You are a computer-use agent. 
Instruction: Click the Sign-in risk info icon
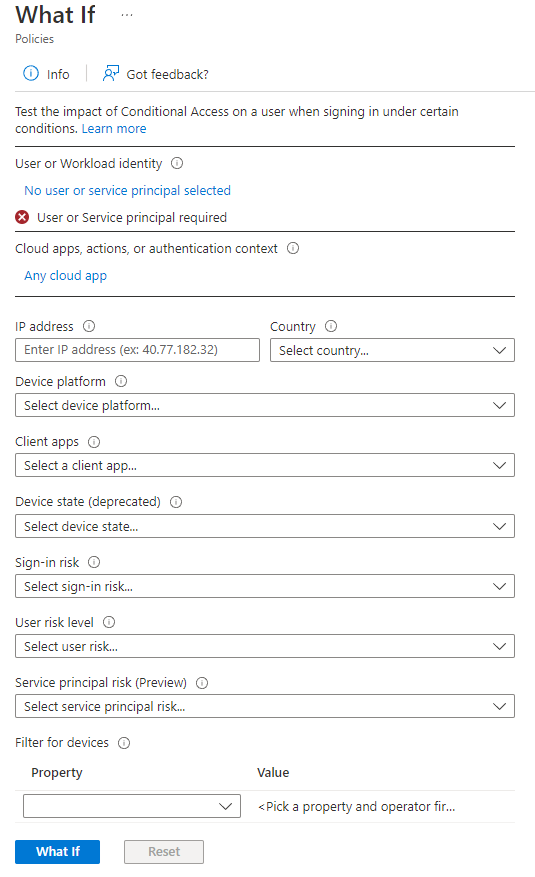click(x=94, y=562)
